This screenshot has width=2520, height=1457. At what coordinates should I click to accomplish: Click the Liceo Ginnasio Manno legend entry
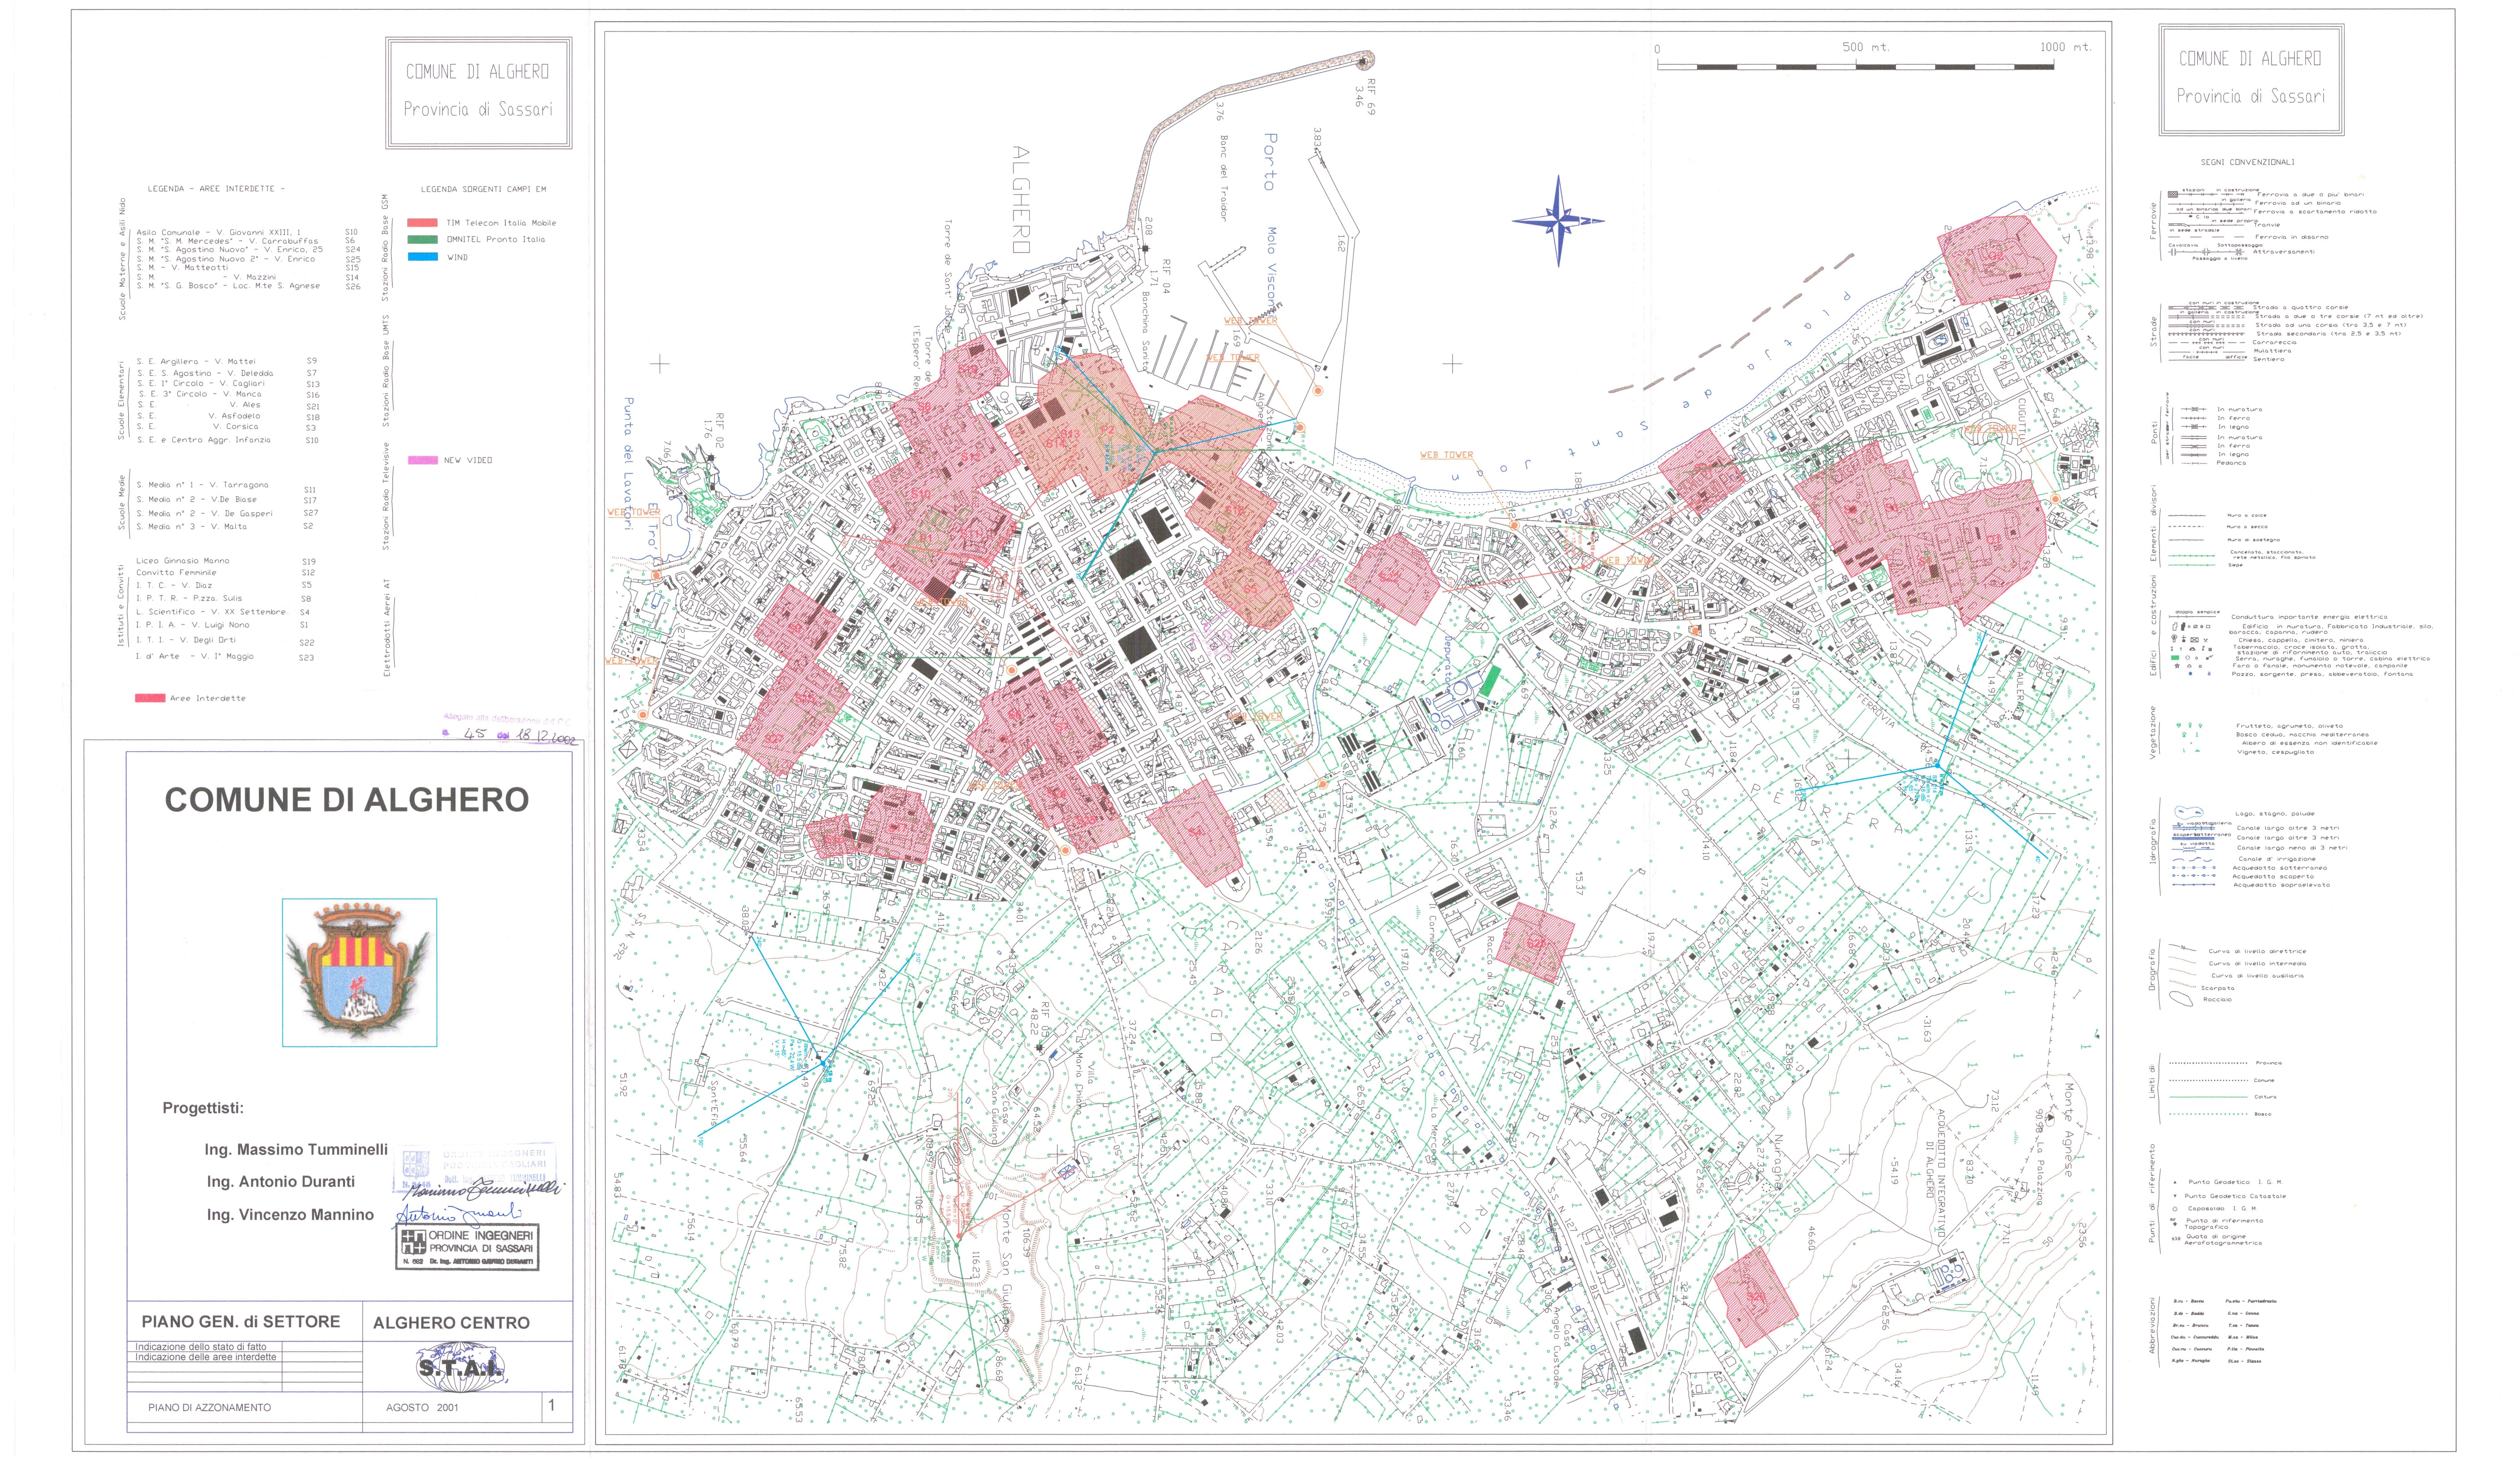(x=183, y=561)
